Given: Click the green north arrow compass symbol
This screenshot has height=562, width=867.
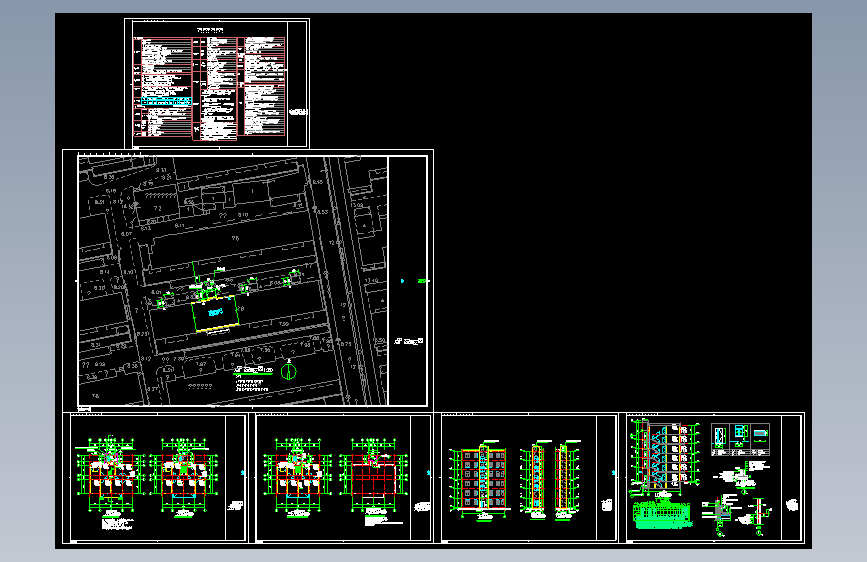Looking at the screenshot, I should (288, 371).
